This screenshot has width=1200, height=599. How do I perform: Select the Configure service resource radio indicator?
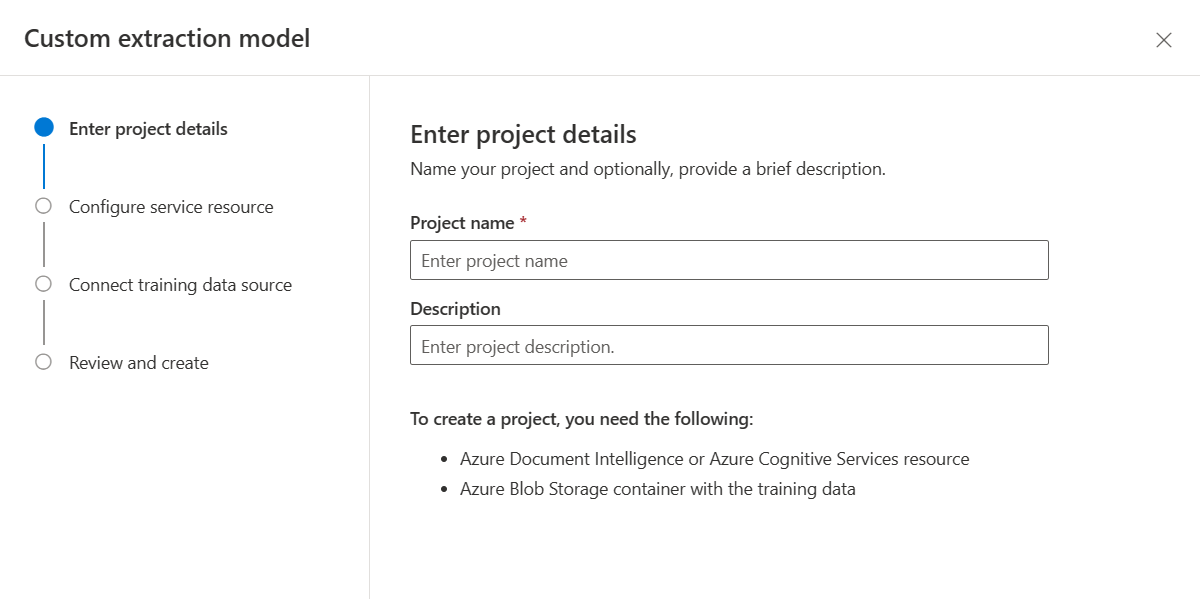pyautogui.click(x=44, y=206)
